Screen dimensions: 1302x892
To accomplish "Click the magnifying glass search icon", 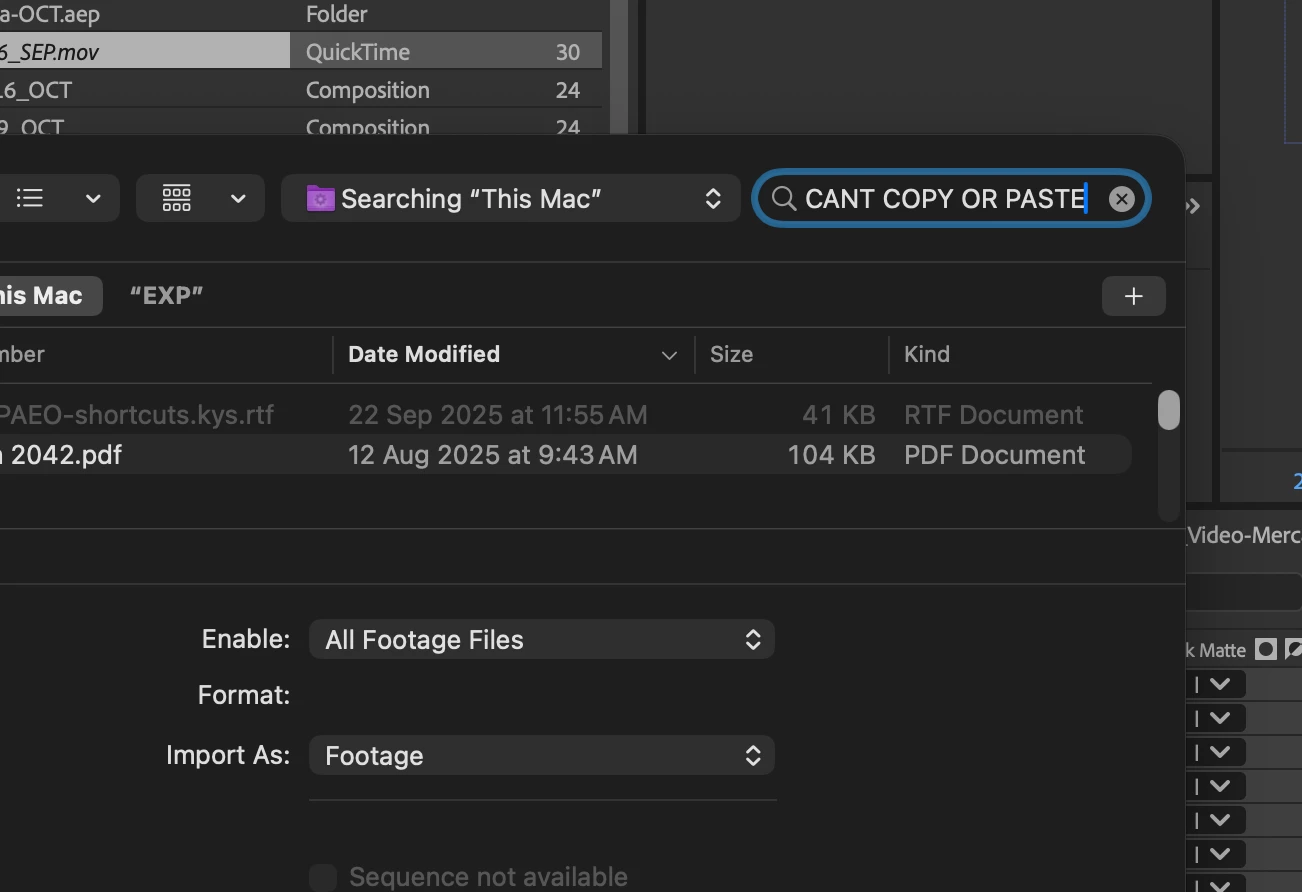I will point(784,199).
